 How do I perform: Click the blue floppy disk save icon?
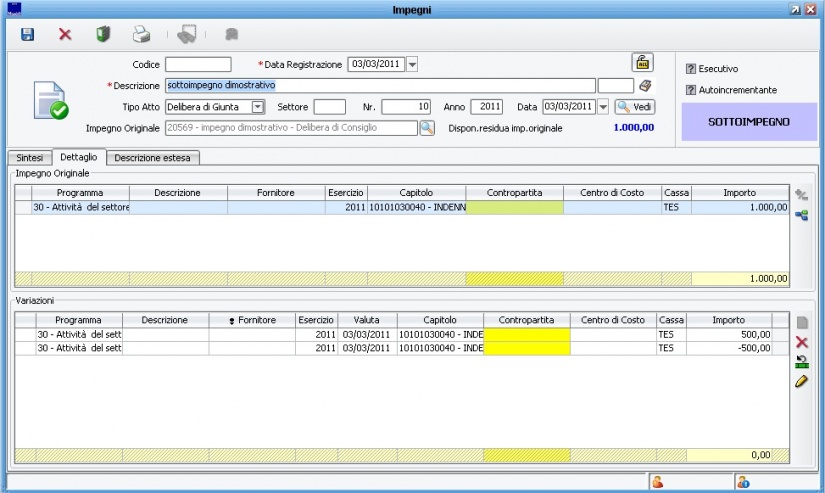tap(28, 34)
